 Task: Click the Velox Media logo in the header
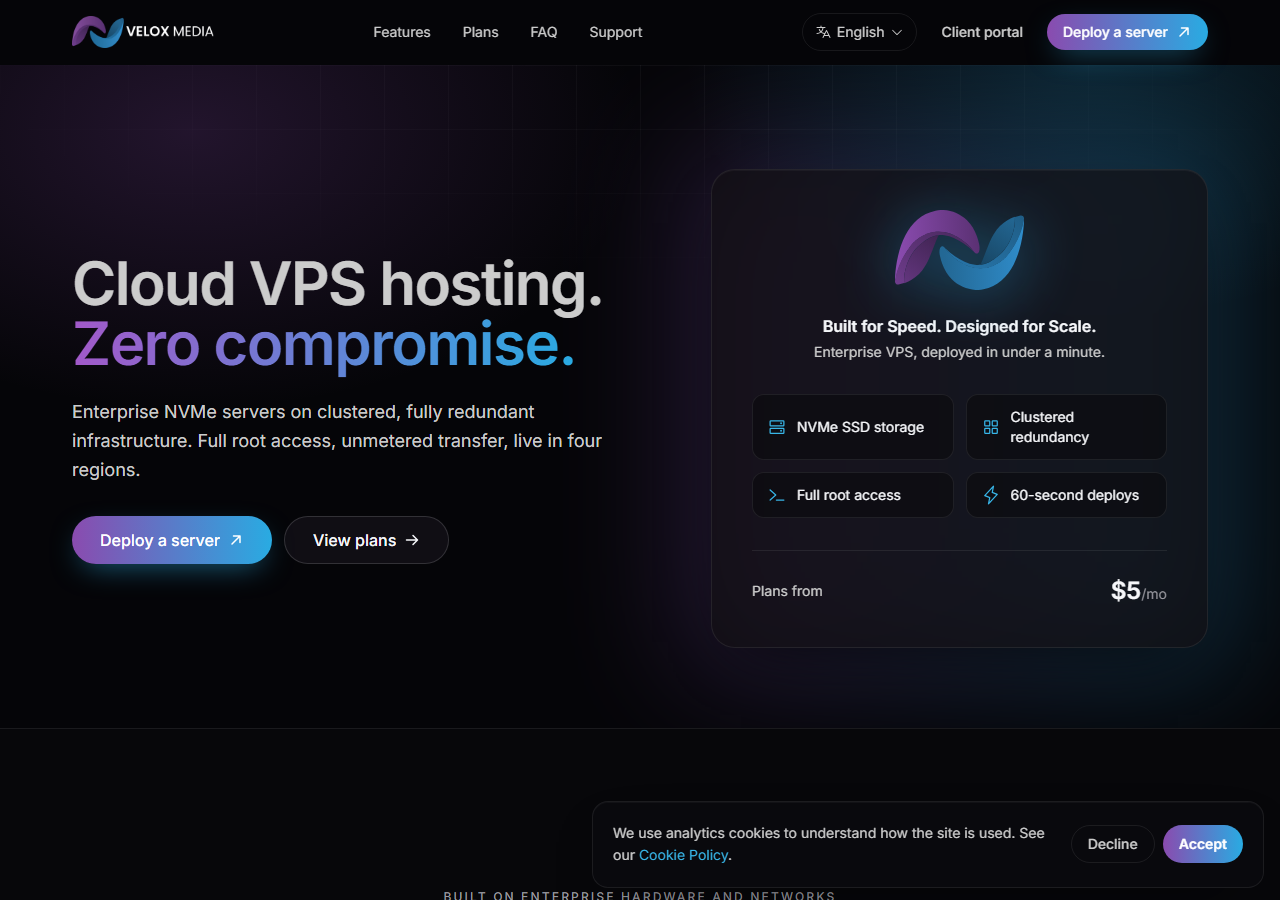[143, 32]
